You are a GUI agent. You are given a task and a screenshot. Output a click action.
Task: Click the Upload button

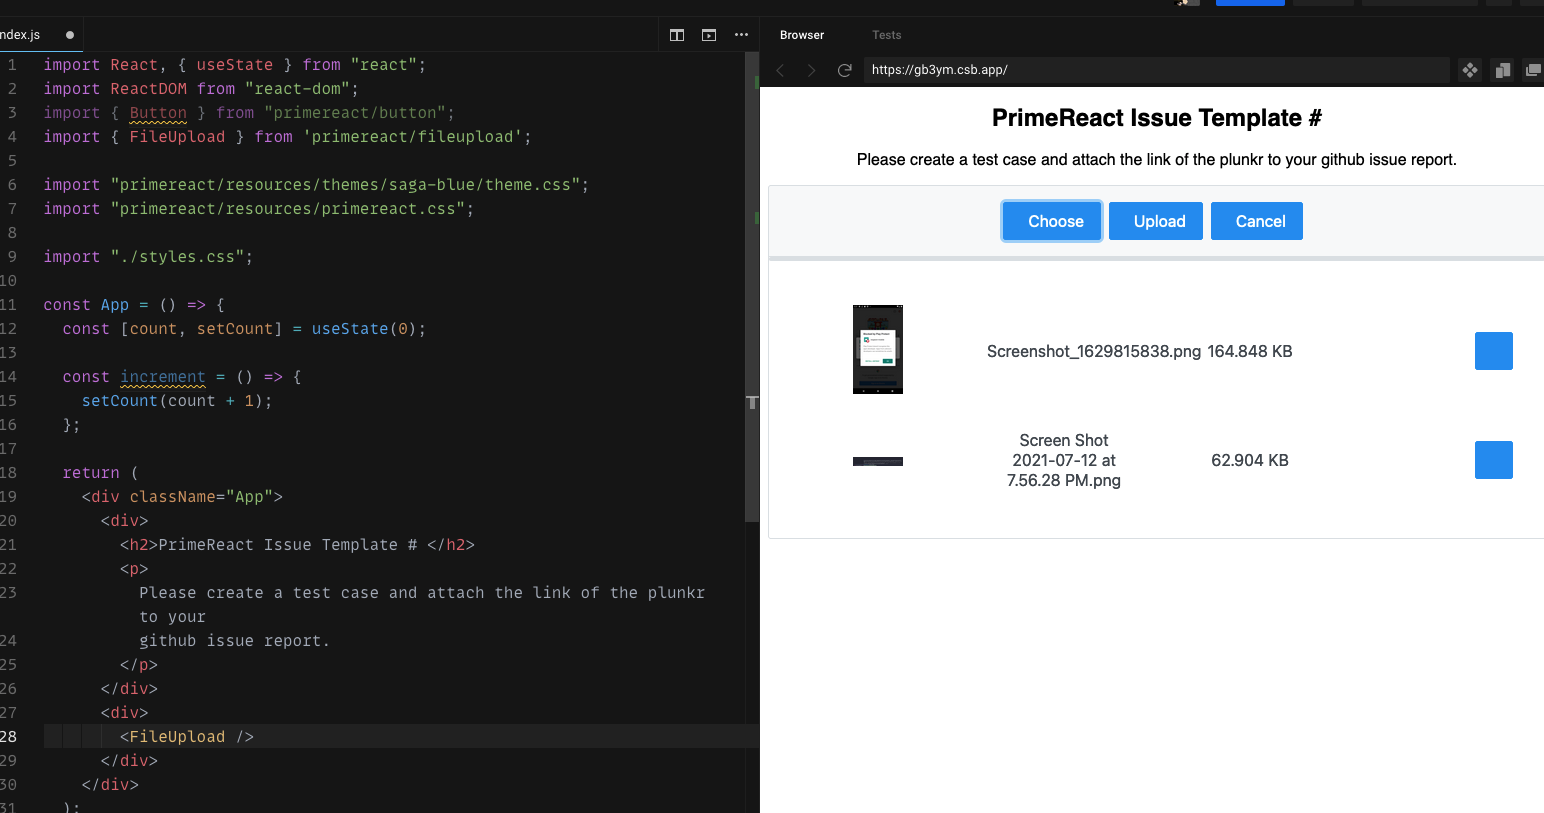(1155, 220)
